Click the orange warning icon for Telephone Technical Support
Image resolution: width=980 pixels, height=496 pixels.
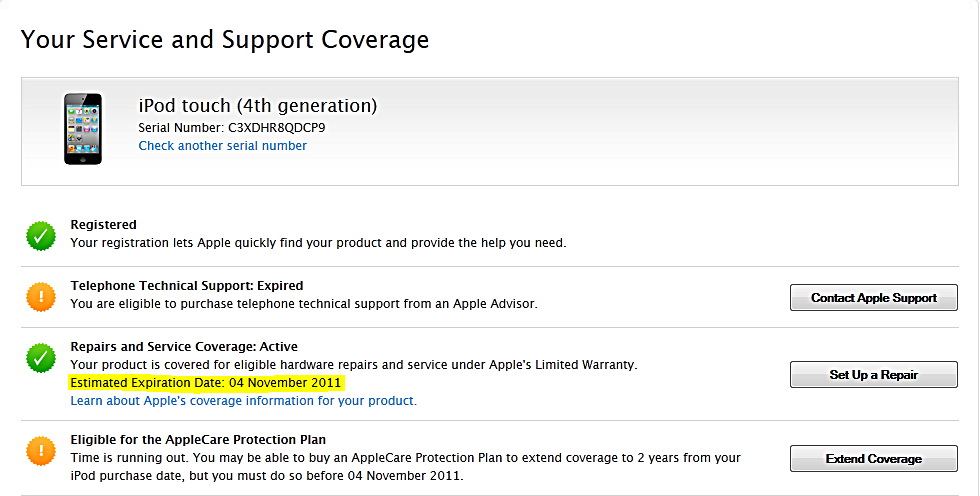41,296
